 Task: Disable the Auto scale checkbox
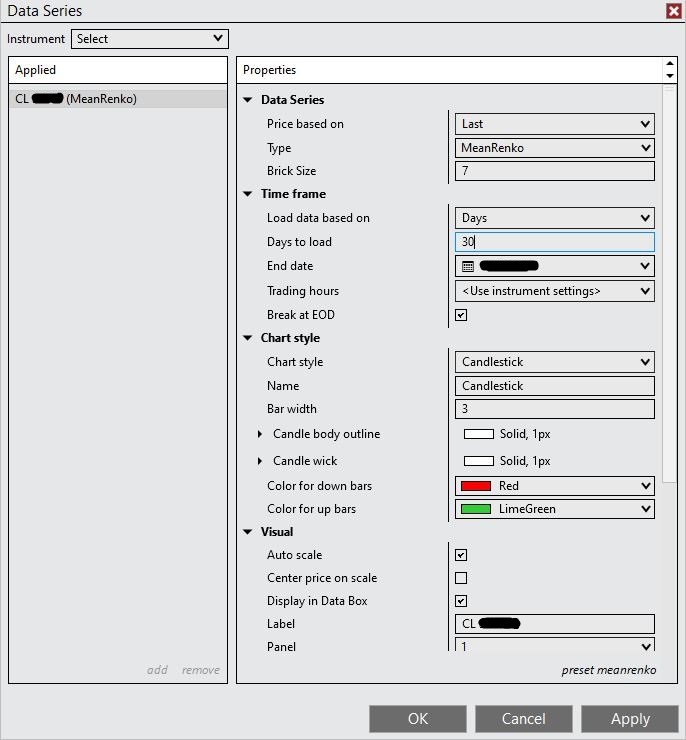461,555
